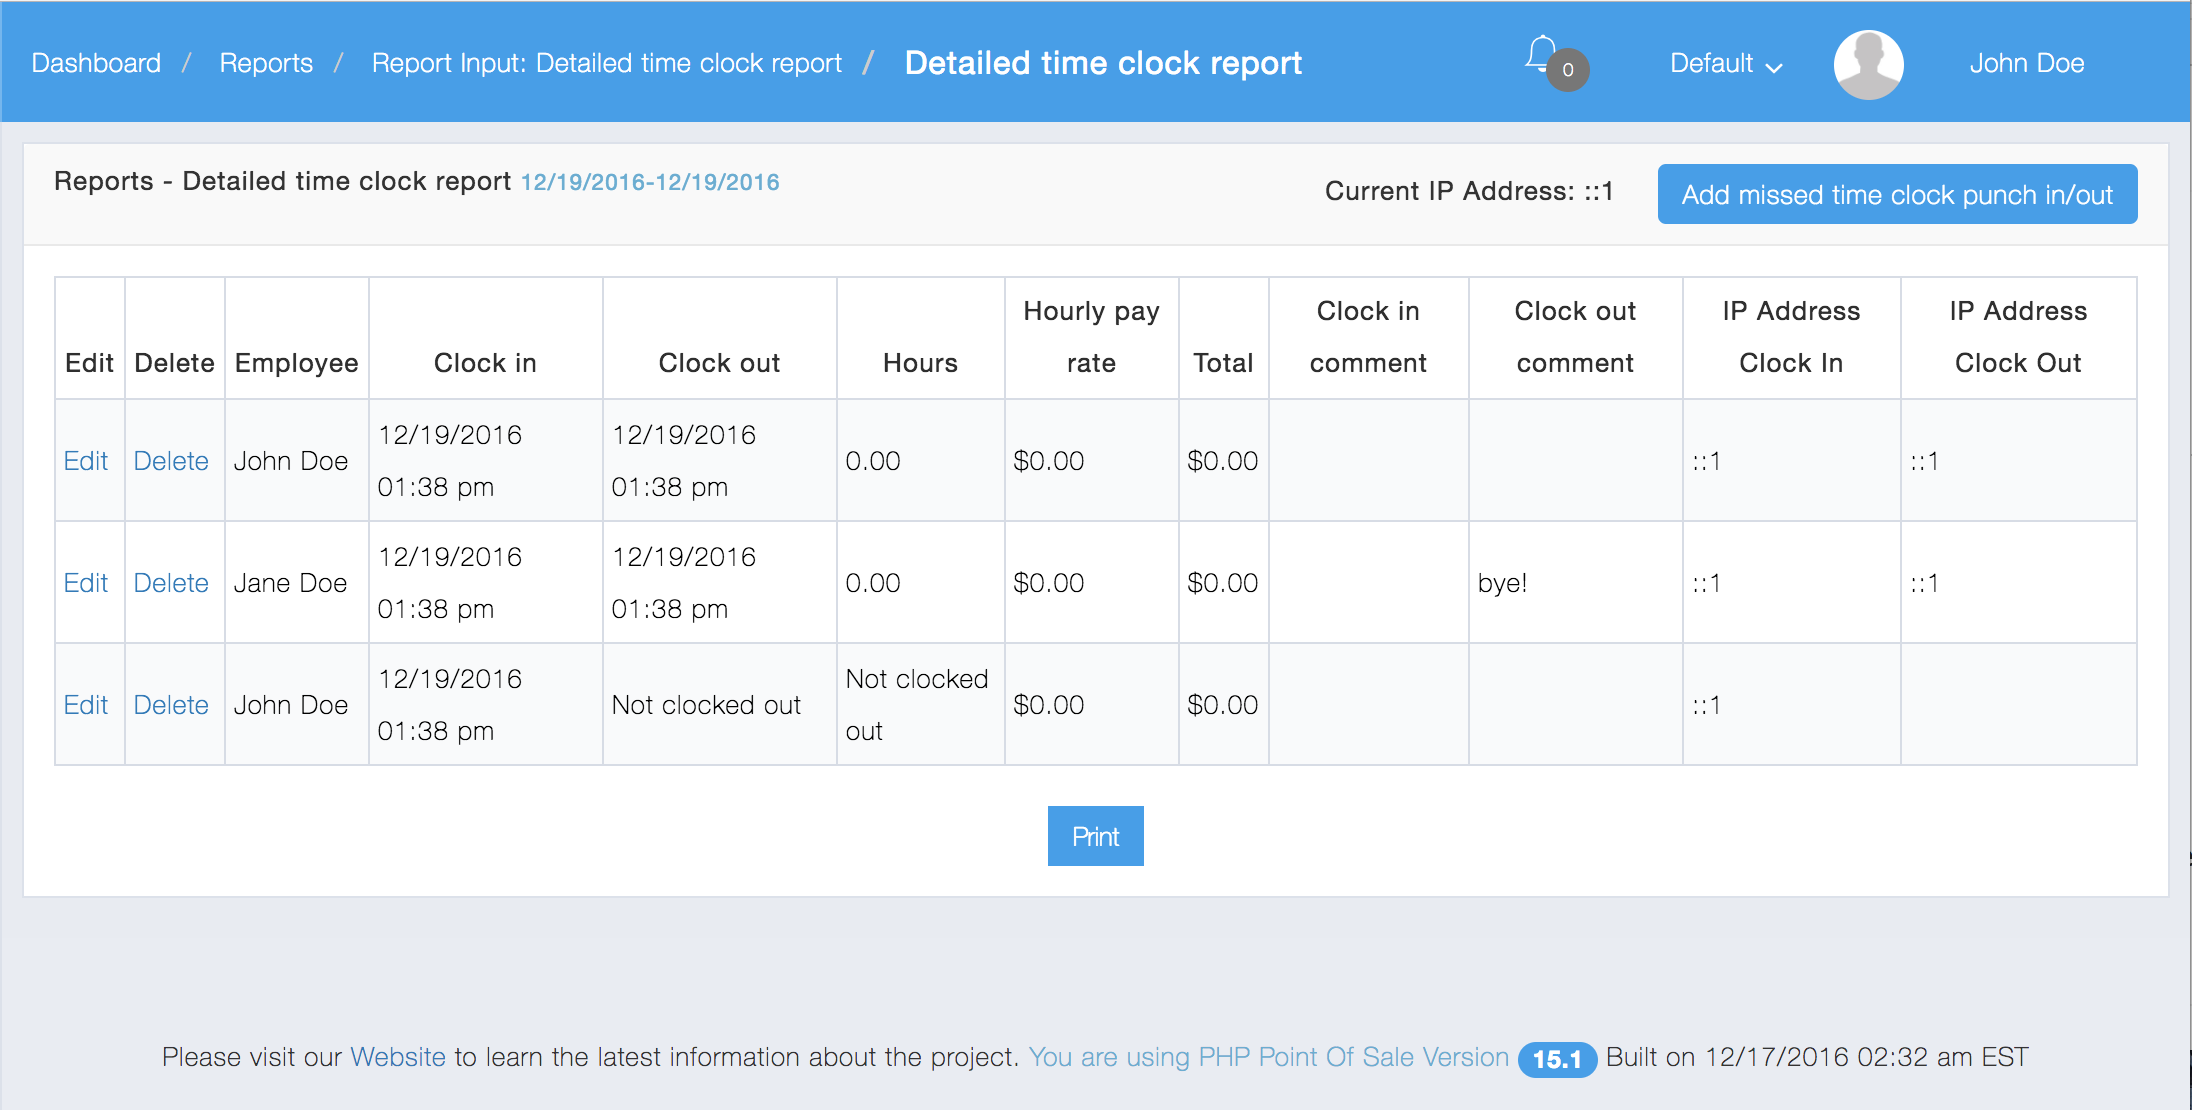This screenshot has height=1110, width=2192.
Task: Edit Jane Doe's time clock entry
Action: pyautogui.click(x=86, y=583)
